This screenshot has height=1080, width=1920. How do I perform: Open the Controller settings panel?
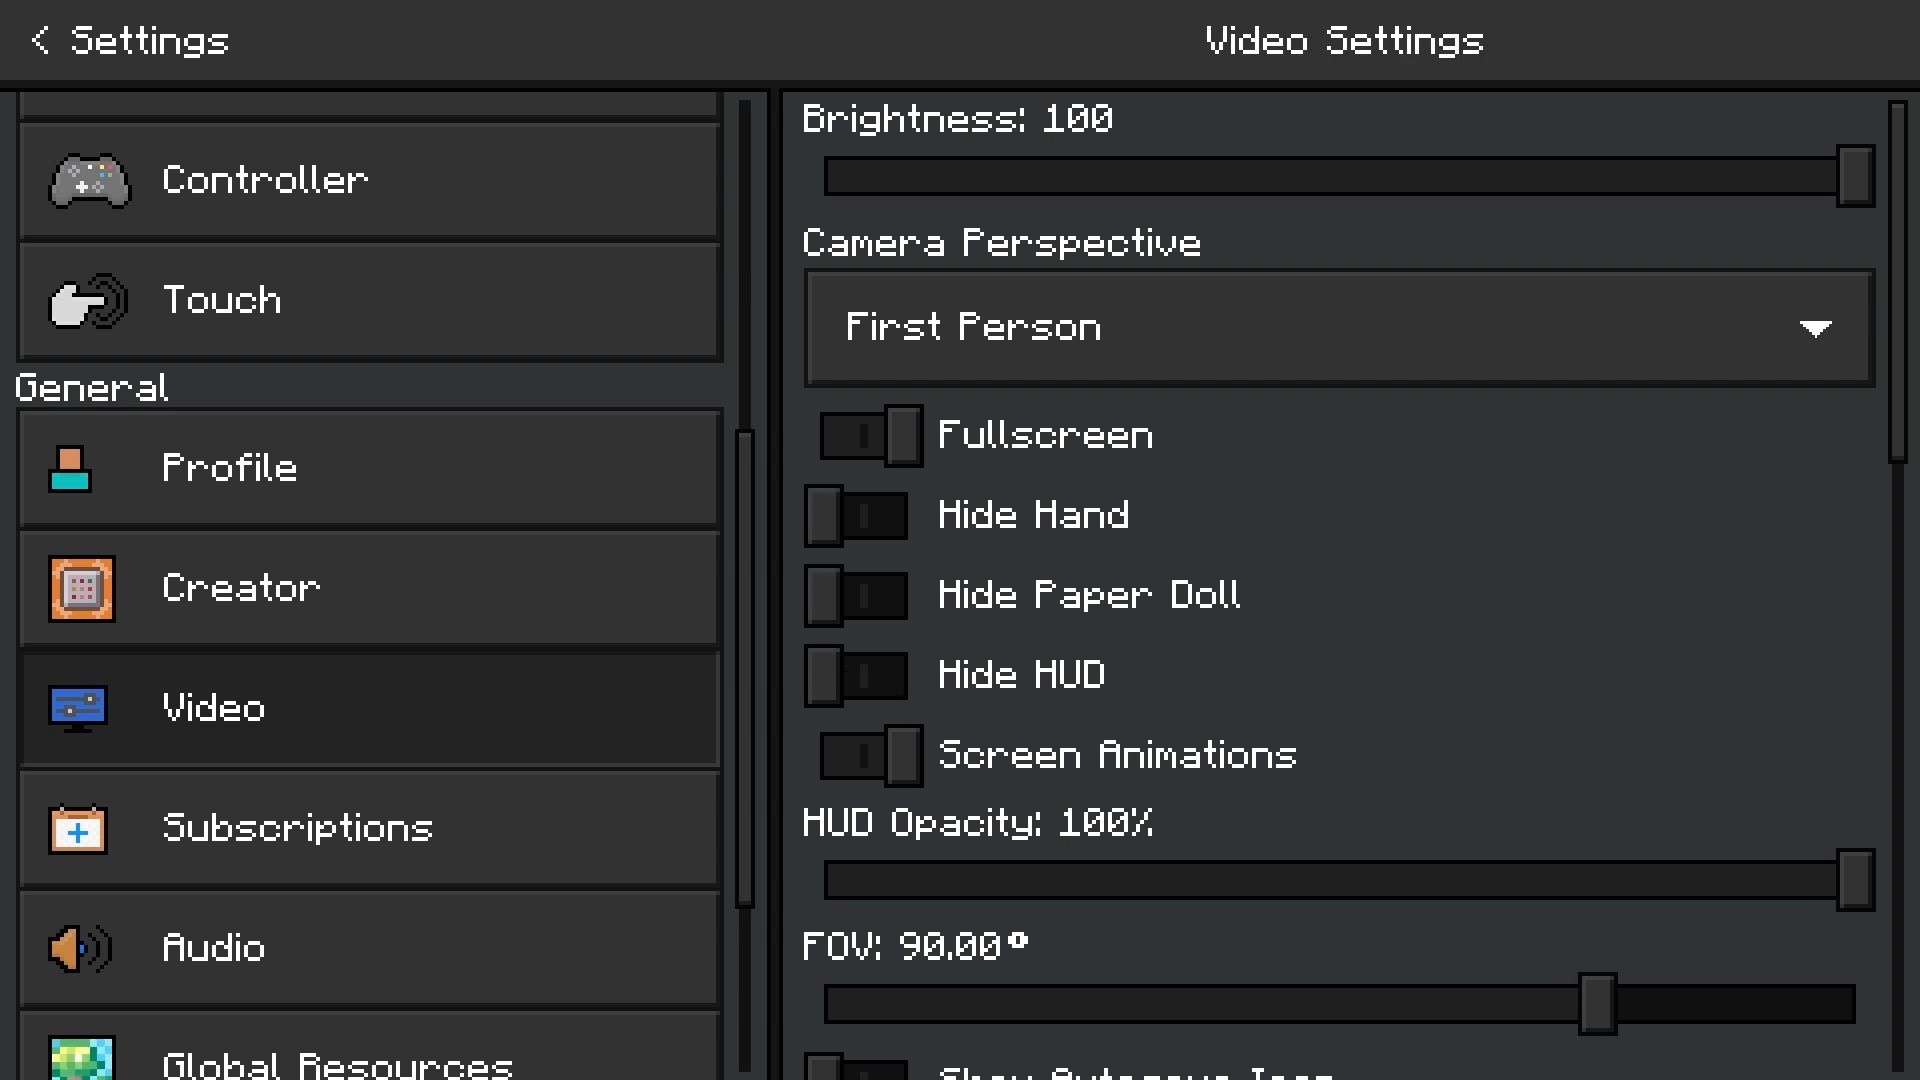coord(368,179)
